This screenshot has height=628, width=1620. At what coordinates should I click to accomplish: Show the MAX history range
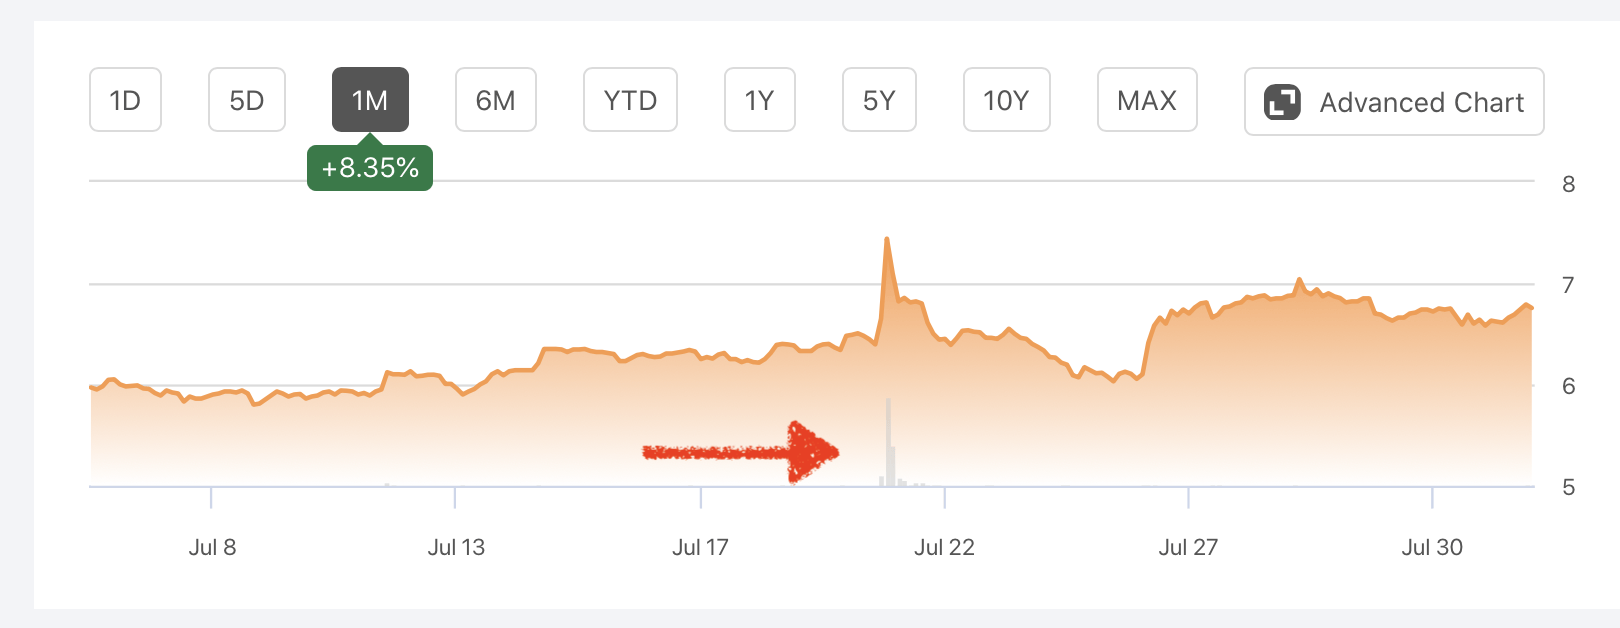(1147, 100)
